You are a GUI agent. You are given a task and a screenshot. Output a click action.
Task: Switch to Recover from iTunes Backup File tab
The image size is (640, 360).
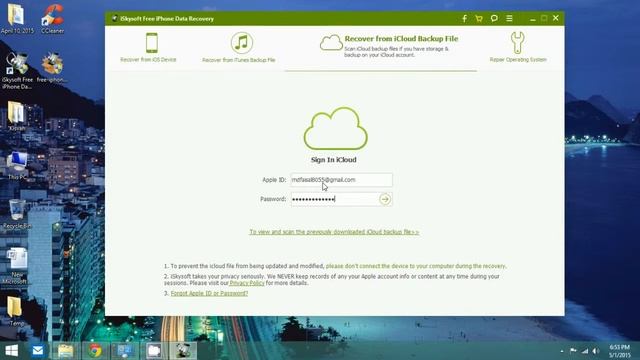(x=239, y=47)
